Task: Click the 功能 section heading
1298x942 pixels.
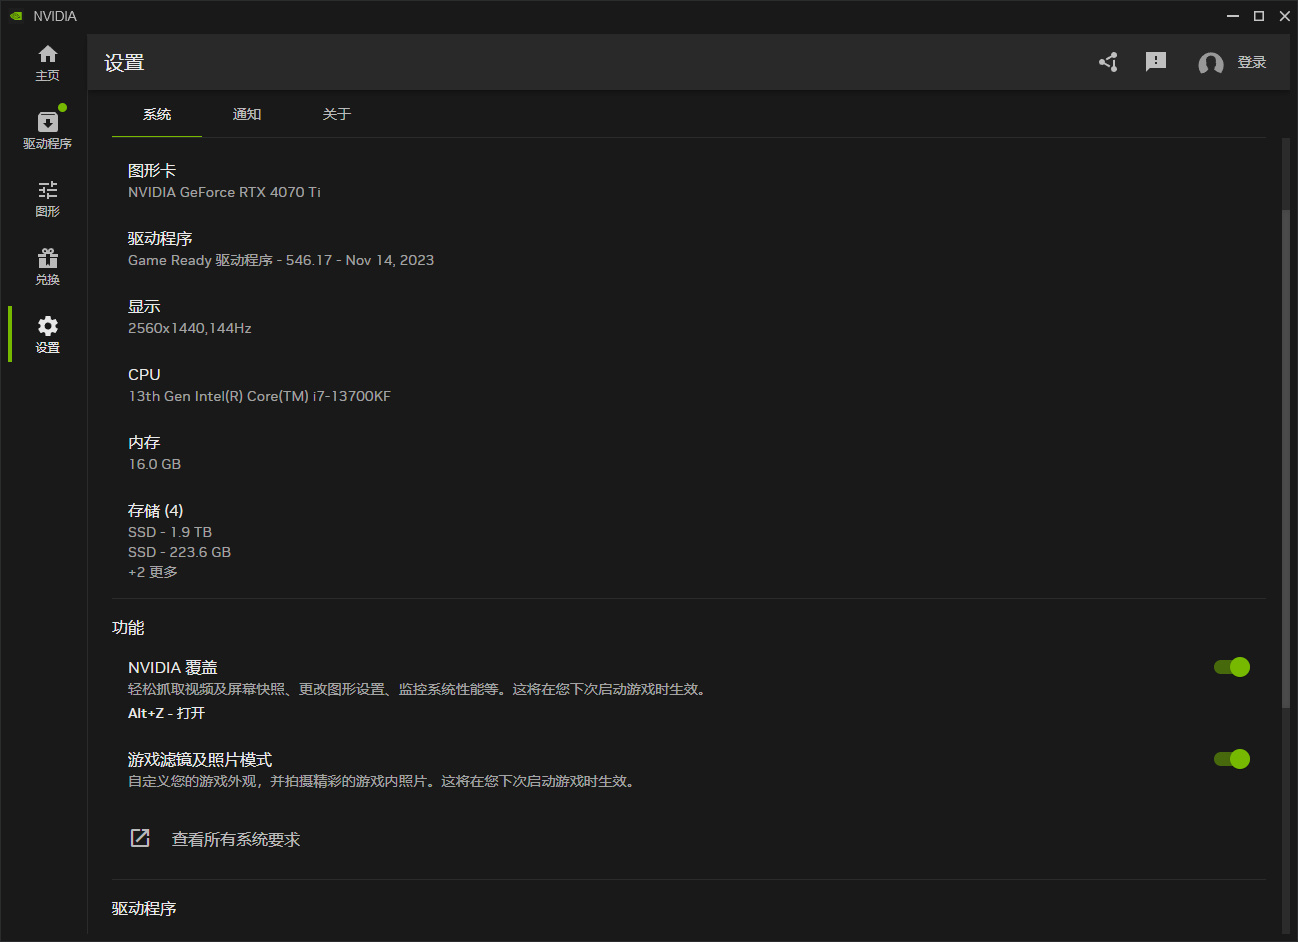Action: pos(128,628)
